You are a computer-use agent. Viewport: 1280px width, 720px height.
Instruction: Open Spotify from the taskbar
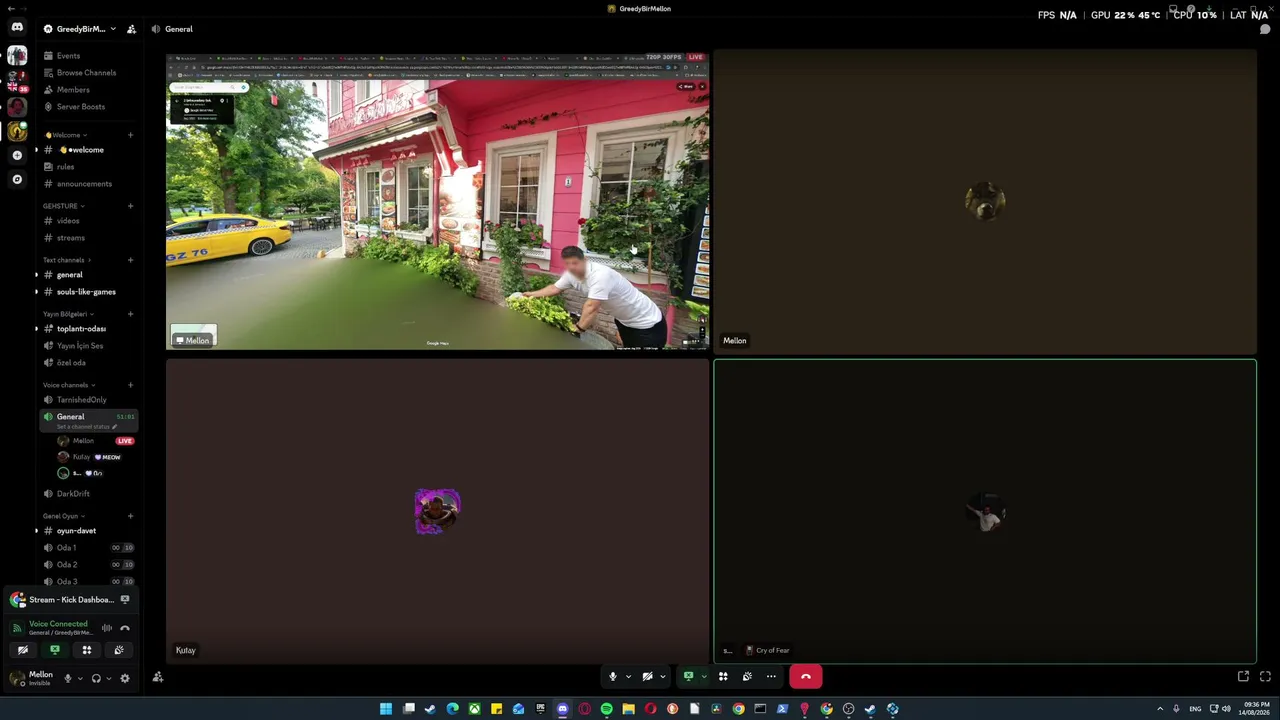point(606,709)
